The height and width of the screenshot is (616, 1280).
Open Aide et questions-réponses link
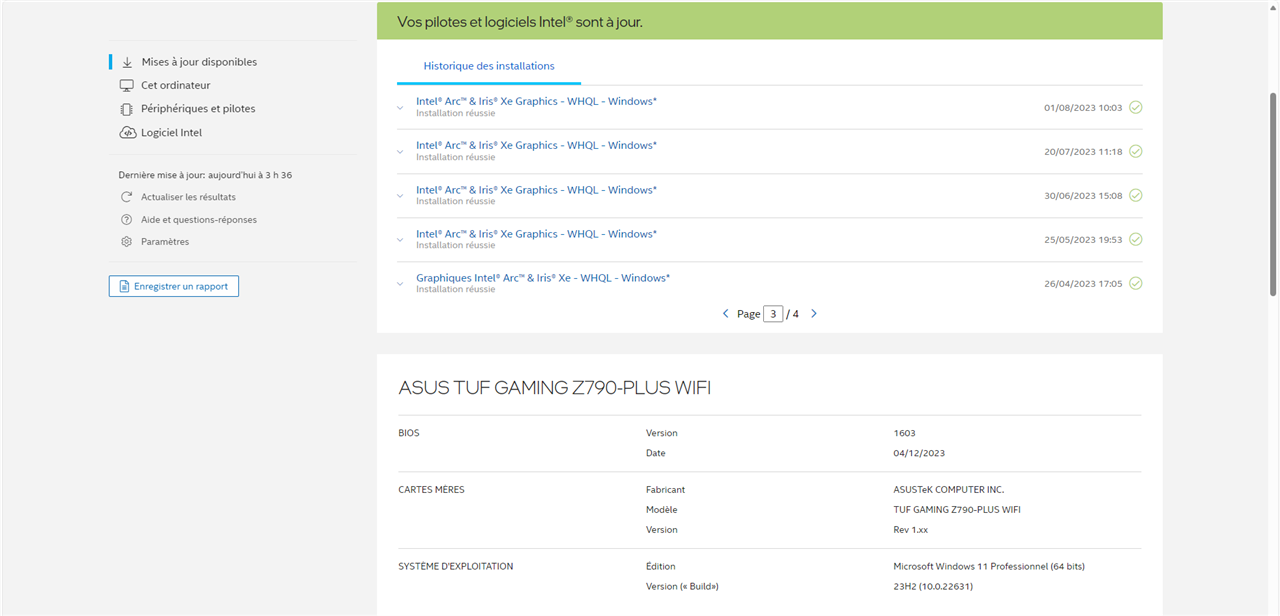coord(199,220)
